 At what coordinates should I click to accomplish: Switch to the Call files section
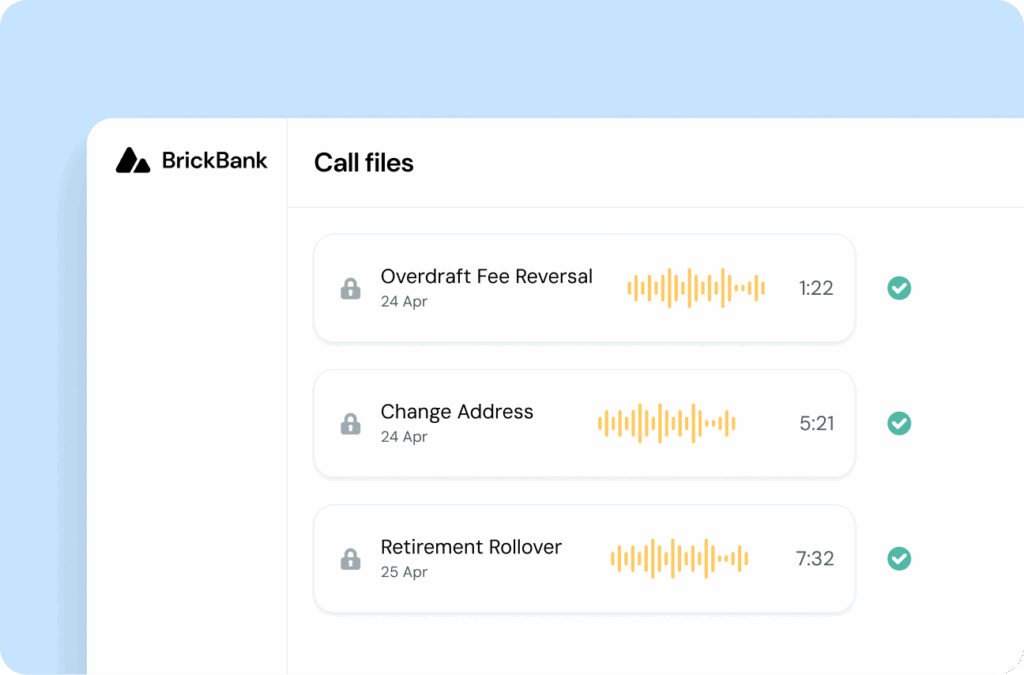coord(364,162)
